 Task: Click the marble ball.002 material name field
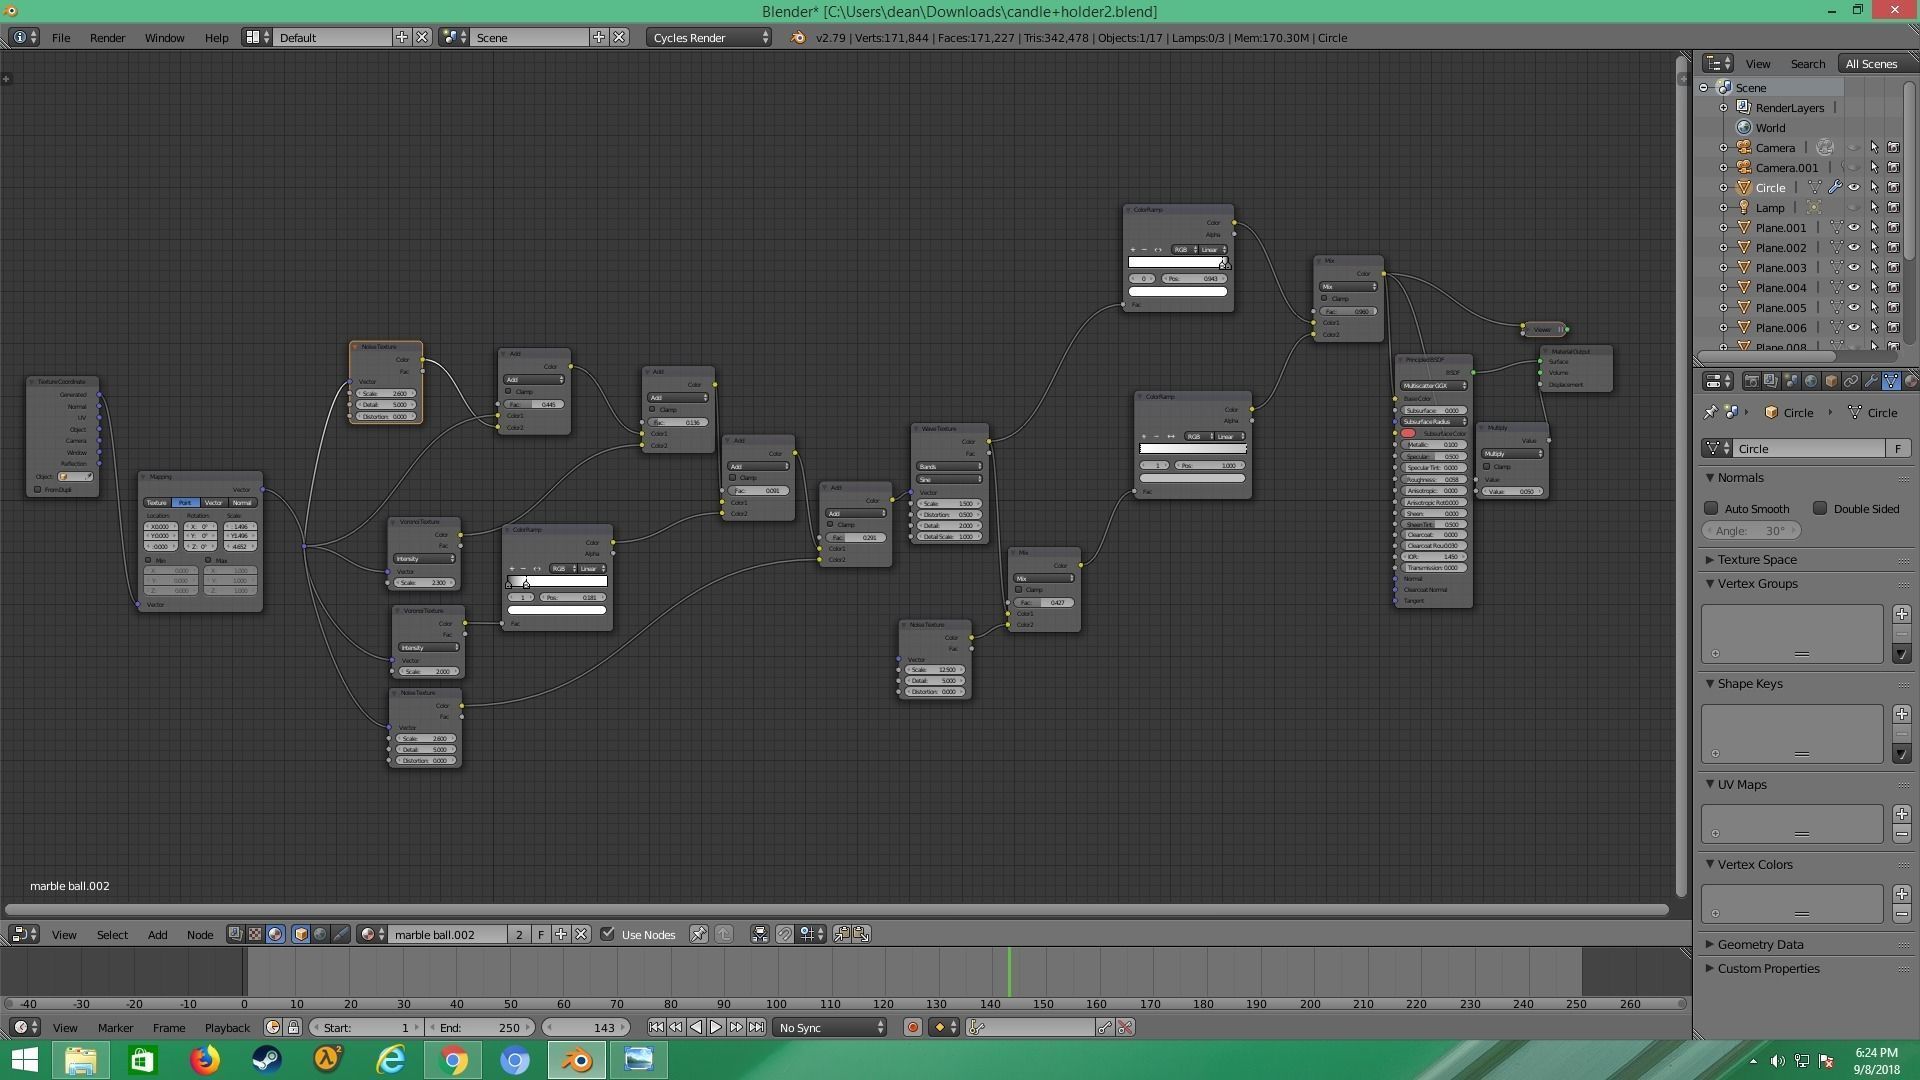click(x=448, y=934)
